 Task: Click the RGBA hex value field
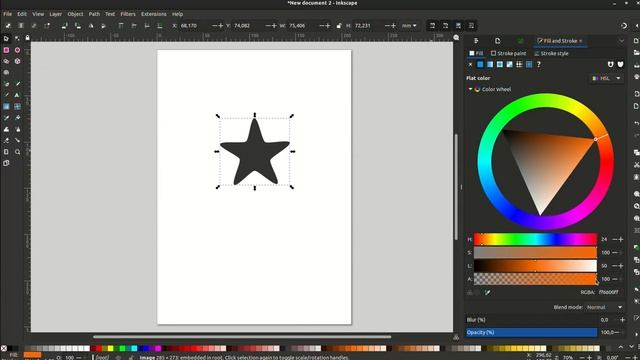click(x=609, y=292)
